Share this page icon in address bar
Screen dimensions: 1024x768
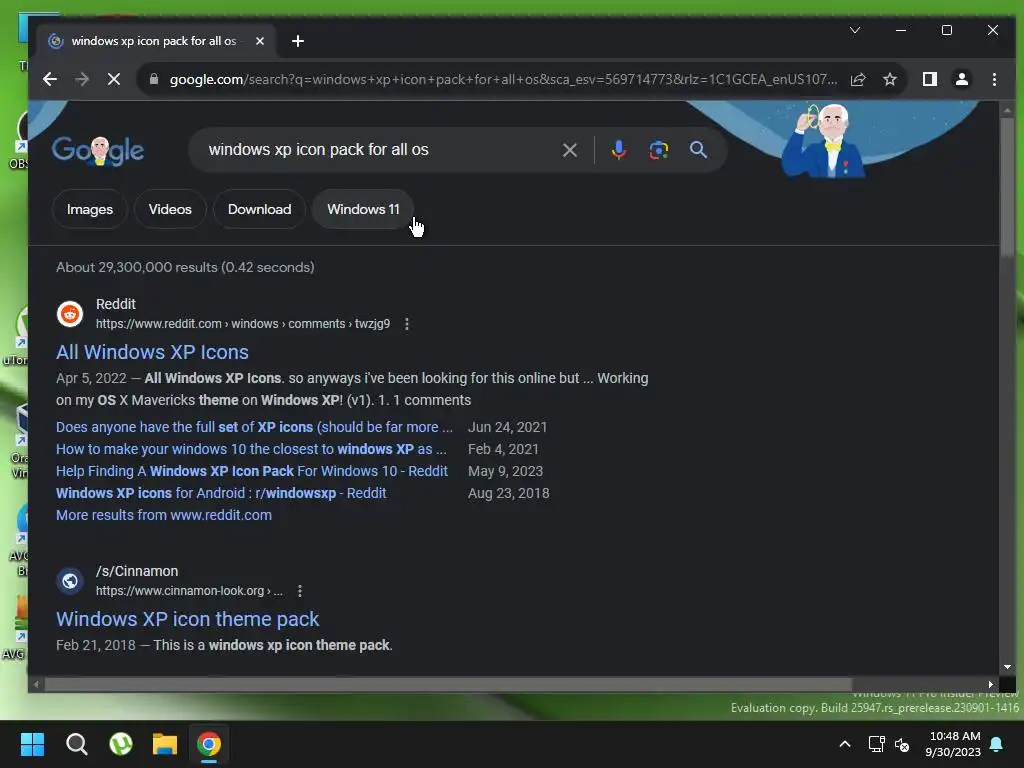[x=857, y=80]
